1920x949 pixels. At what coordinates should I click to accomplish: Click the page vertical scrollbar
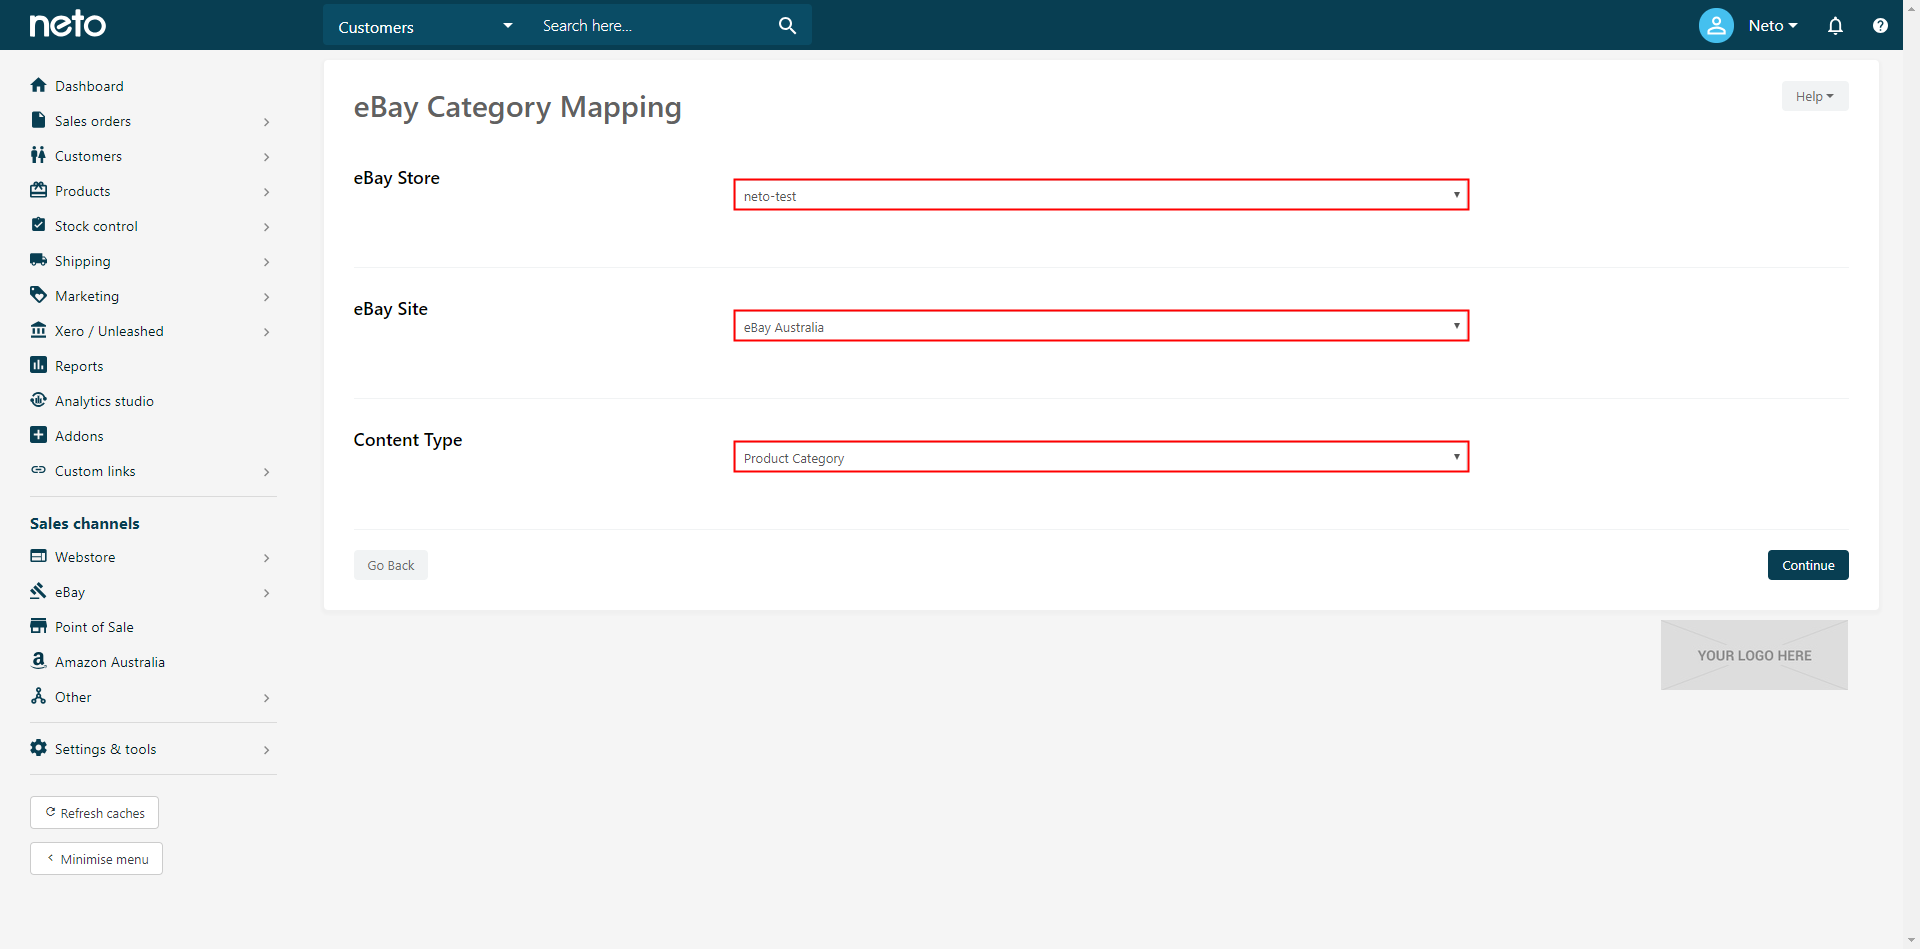click(x=1911, y=474)
